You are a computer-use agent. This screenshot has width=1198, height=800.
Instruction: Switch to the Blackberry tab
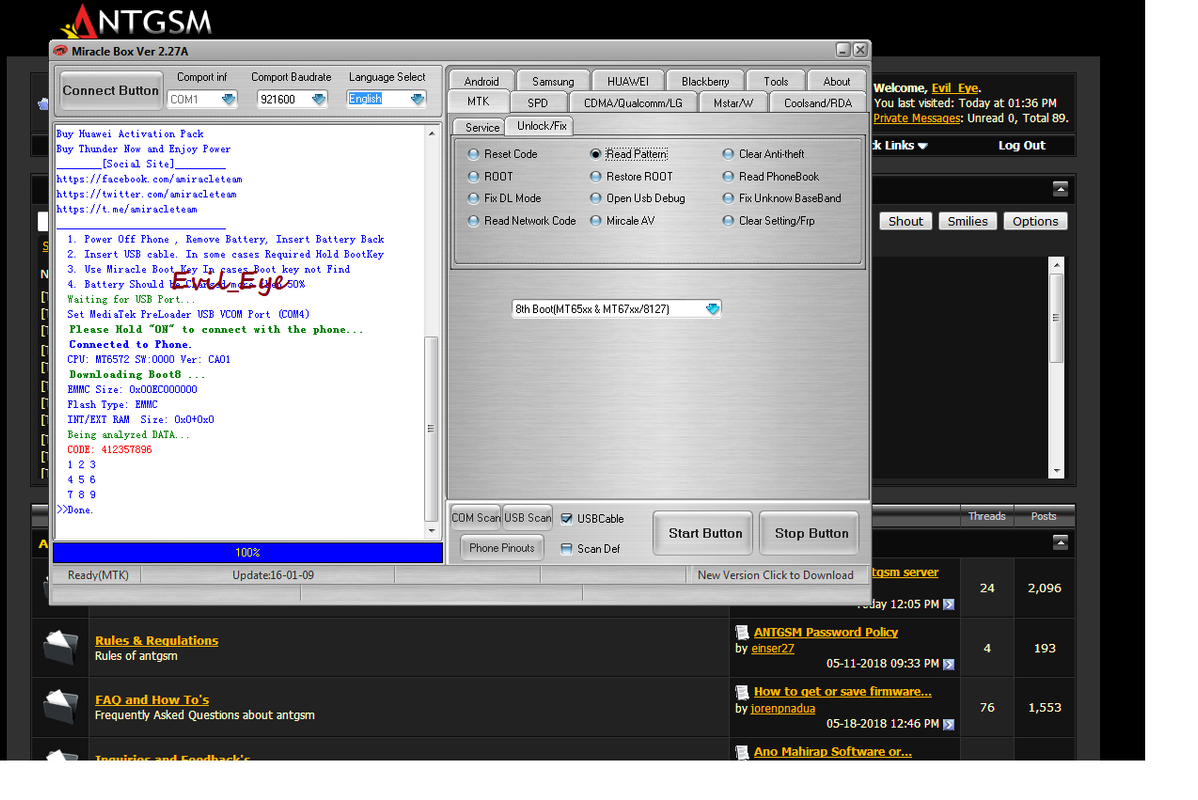click(x=704, y=81)
